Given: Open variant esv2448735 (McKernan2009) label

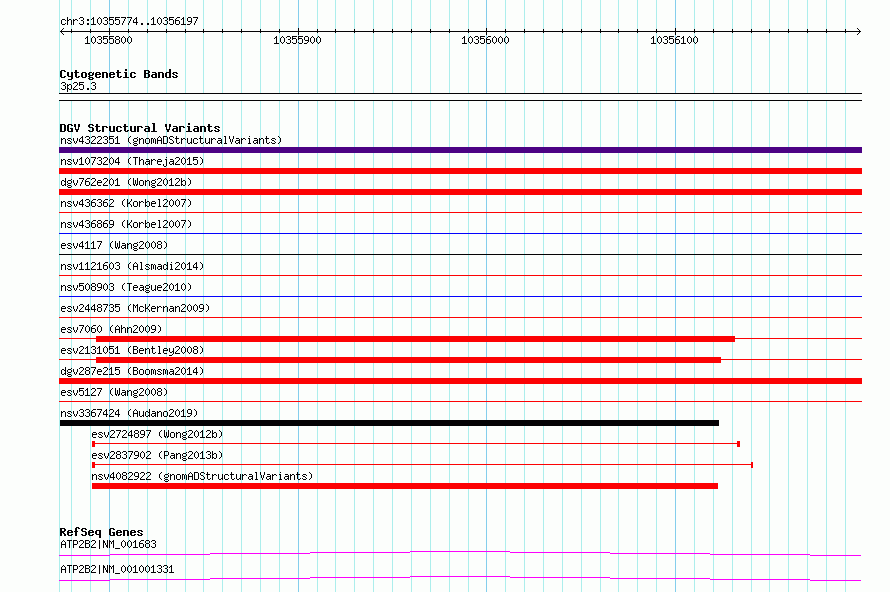Looking at the screenshot, I should tap(135, 308).
